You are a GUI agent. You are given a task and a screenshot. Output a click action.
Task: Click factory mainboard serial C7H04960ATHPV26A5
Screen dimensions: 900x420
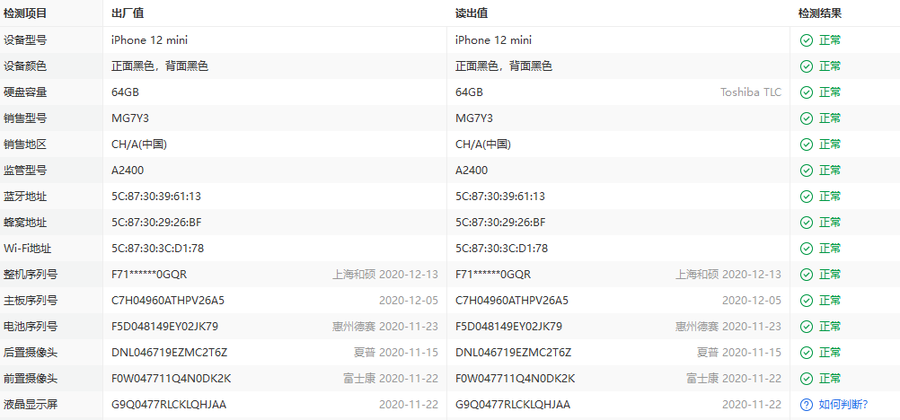(168, 301)
